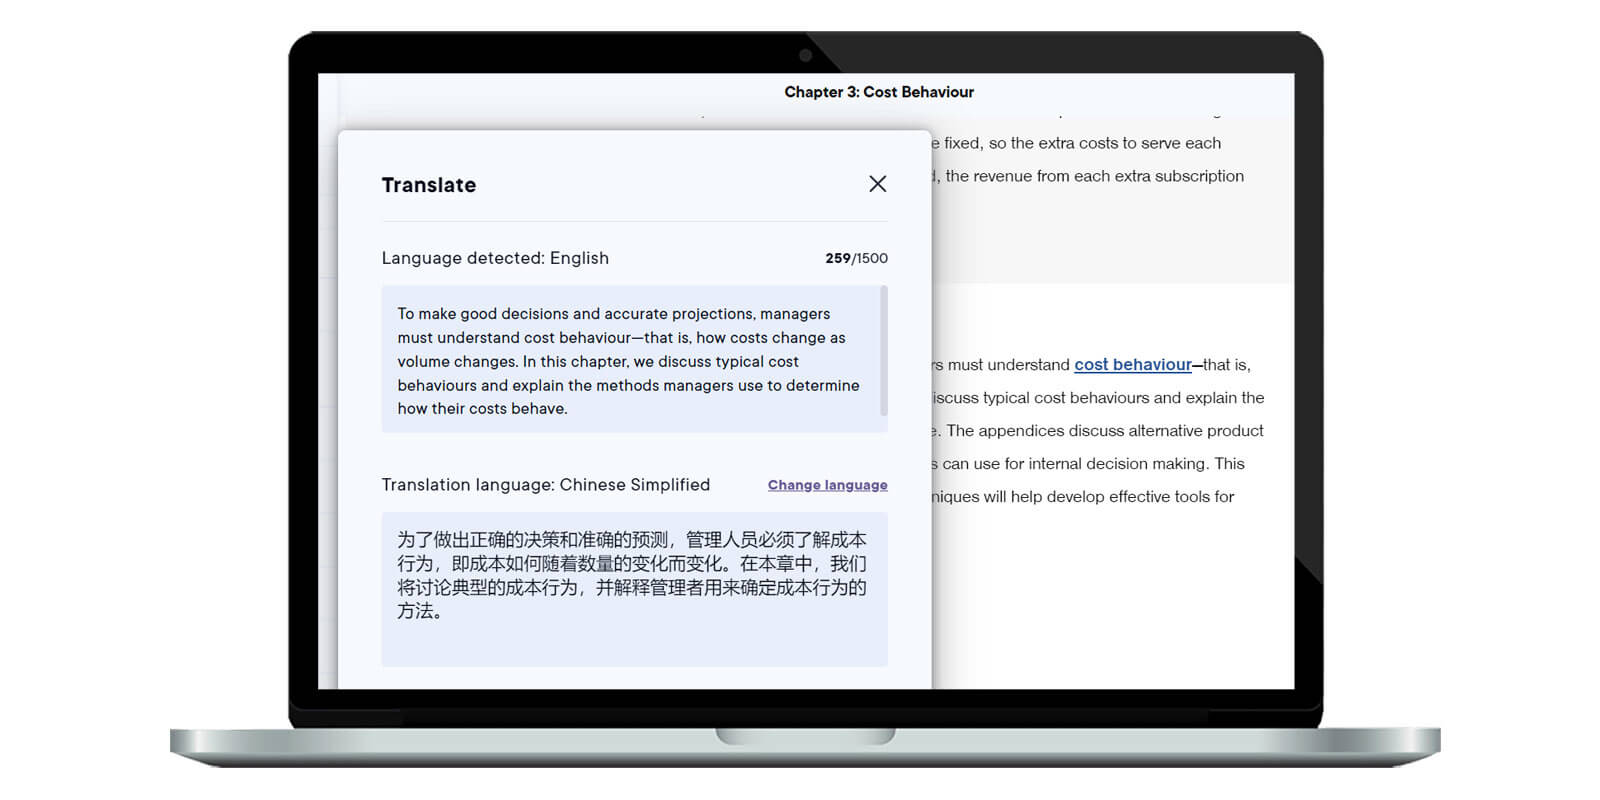Click the line about appendices and alternative product

click(x=1100, y=431)
